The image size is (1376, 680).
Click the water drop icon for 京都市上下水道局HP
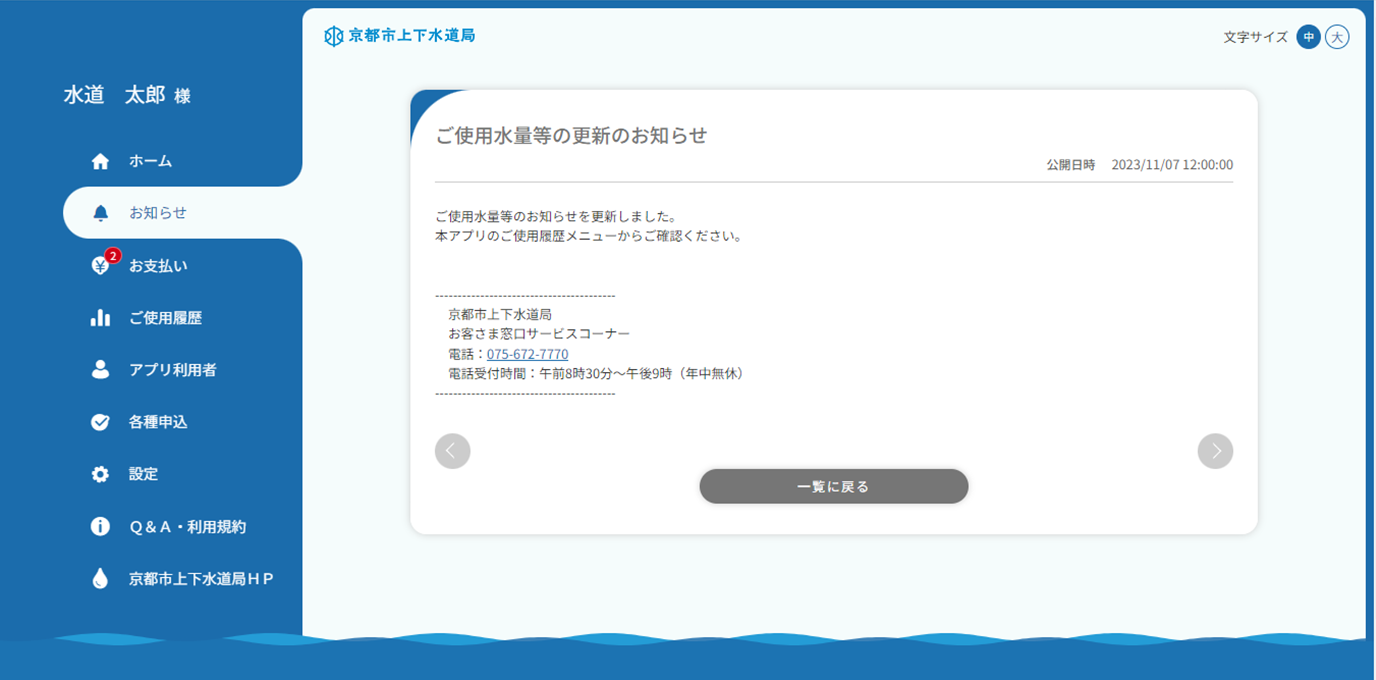(x=100, y=578)
